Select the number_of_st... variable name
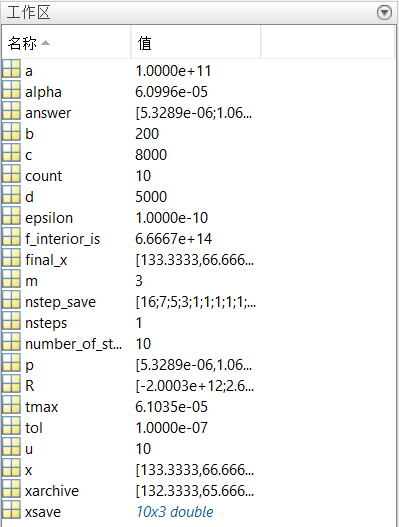 [x=73, y=344]
